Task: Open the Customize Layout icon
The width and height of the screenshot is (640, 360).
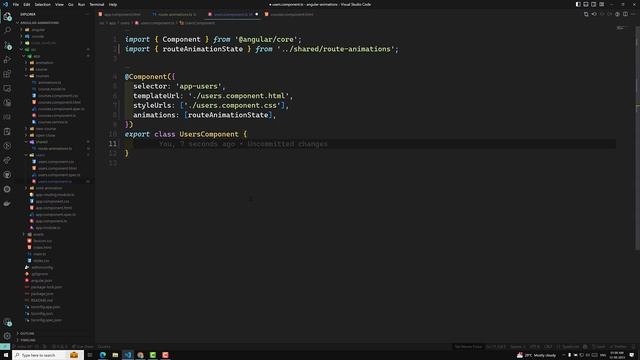Action: (602, 4)
